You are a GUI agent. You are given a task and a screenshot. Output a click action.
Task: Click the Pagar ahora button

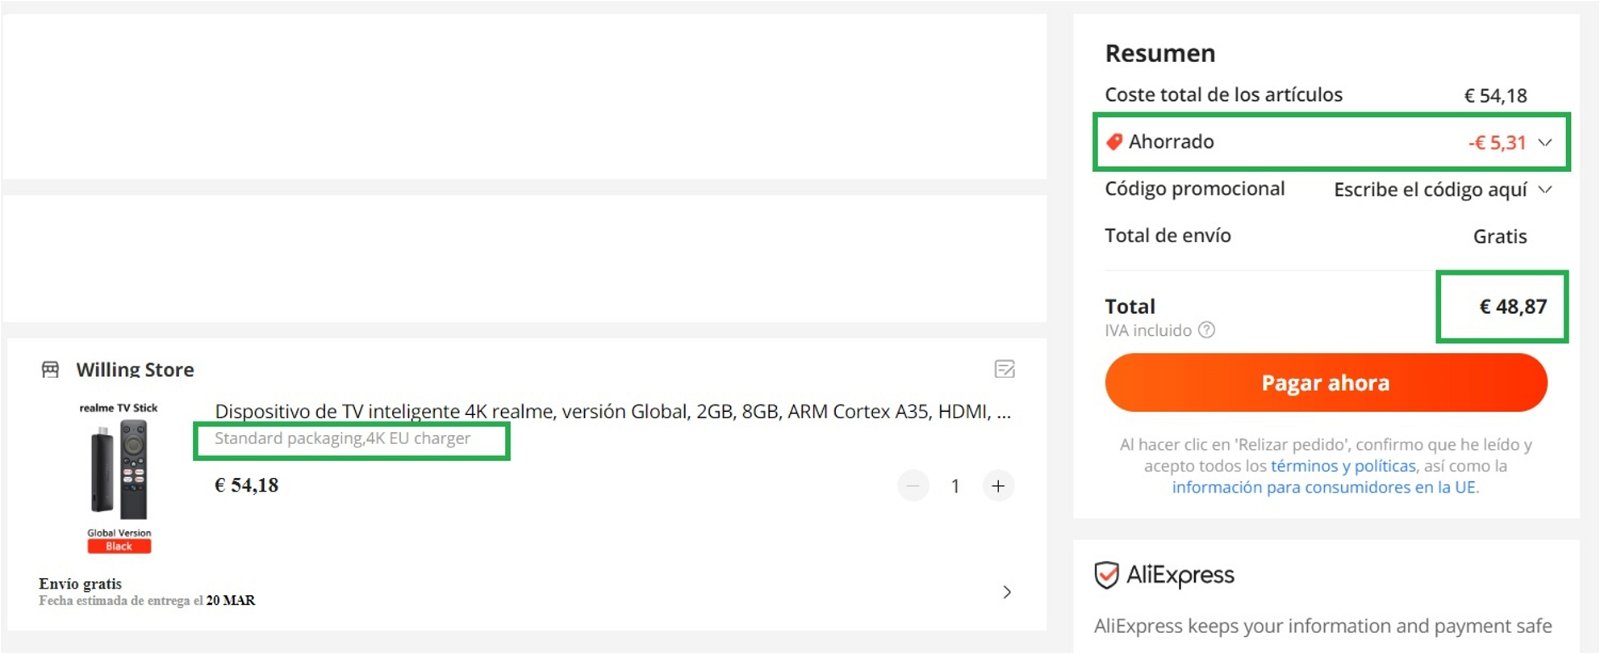[1326, 383]
